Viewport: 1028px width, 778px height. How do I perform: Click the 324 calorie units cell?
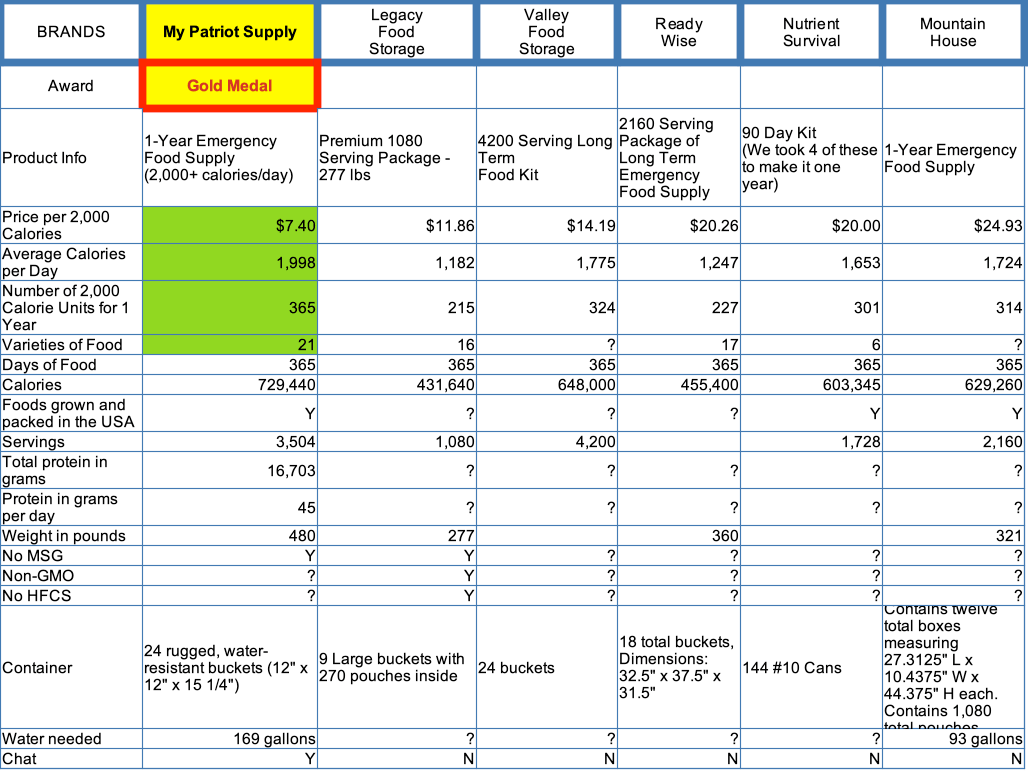[547, 307]
